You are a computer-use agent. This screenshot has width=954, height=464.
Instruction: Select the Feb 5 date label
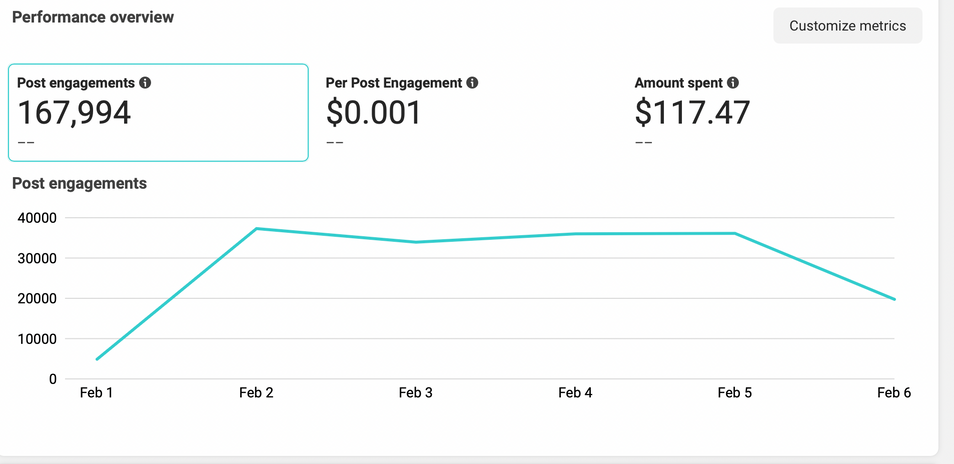(x=735, y=393)
